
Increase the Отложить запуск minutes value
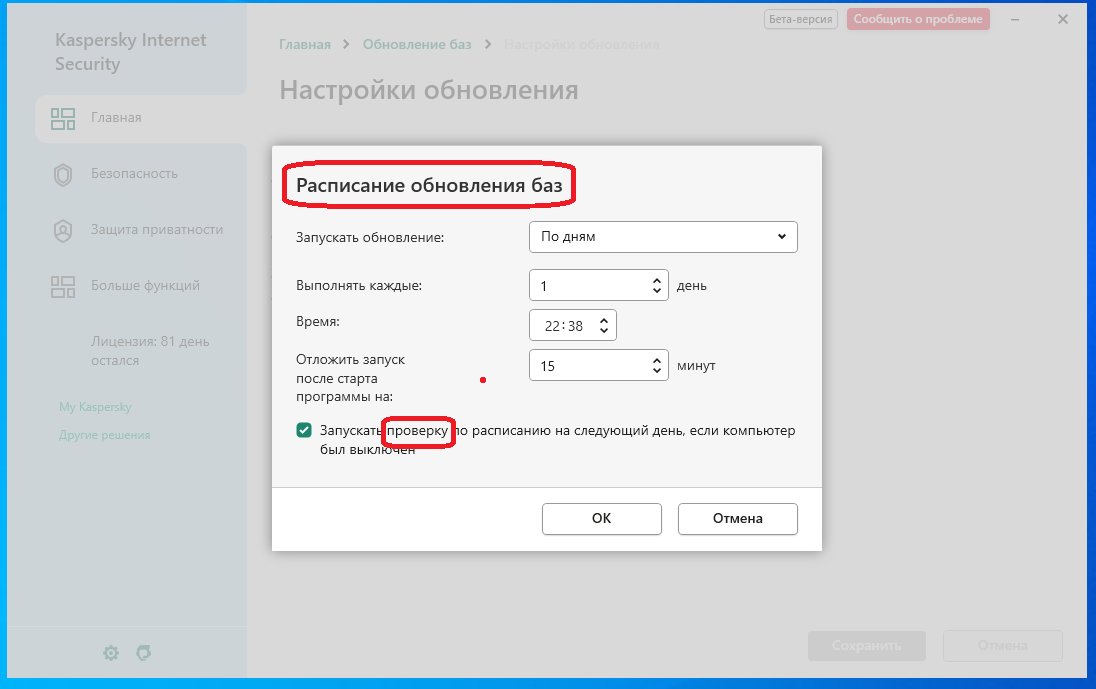[656, 361]
